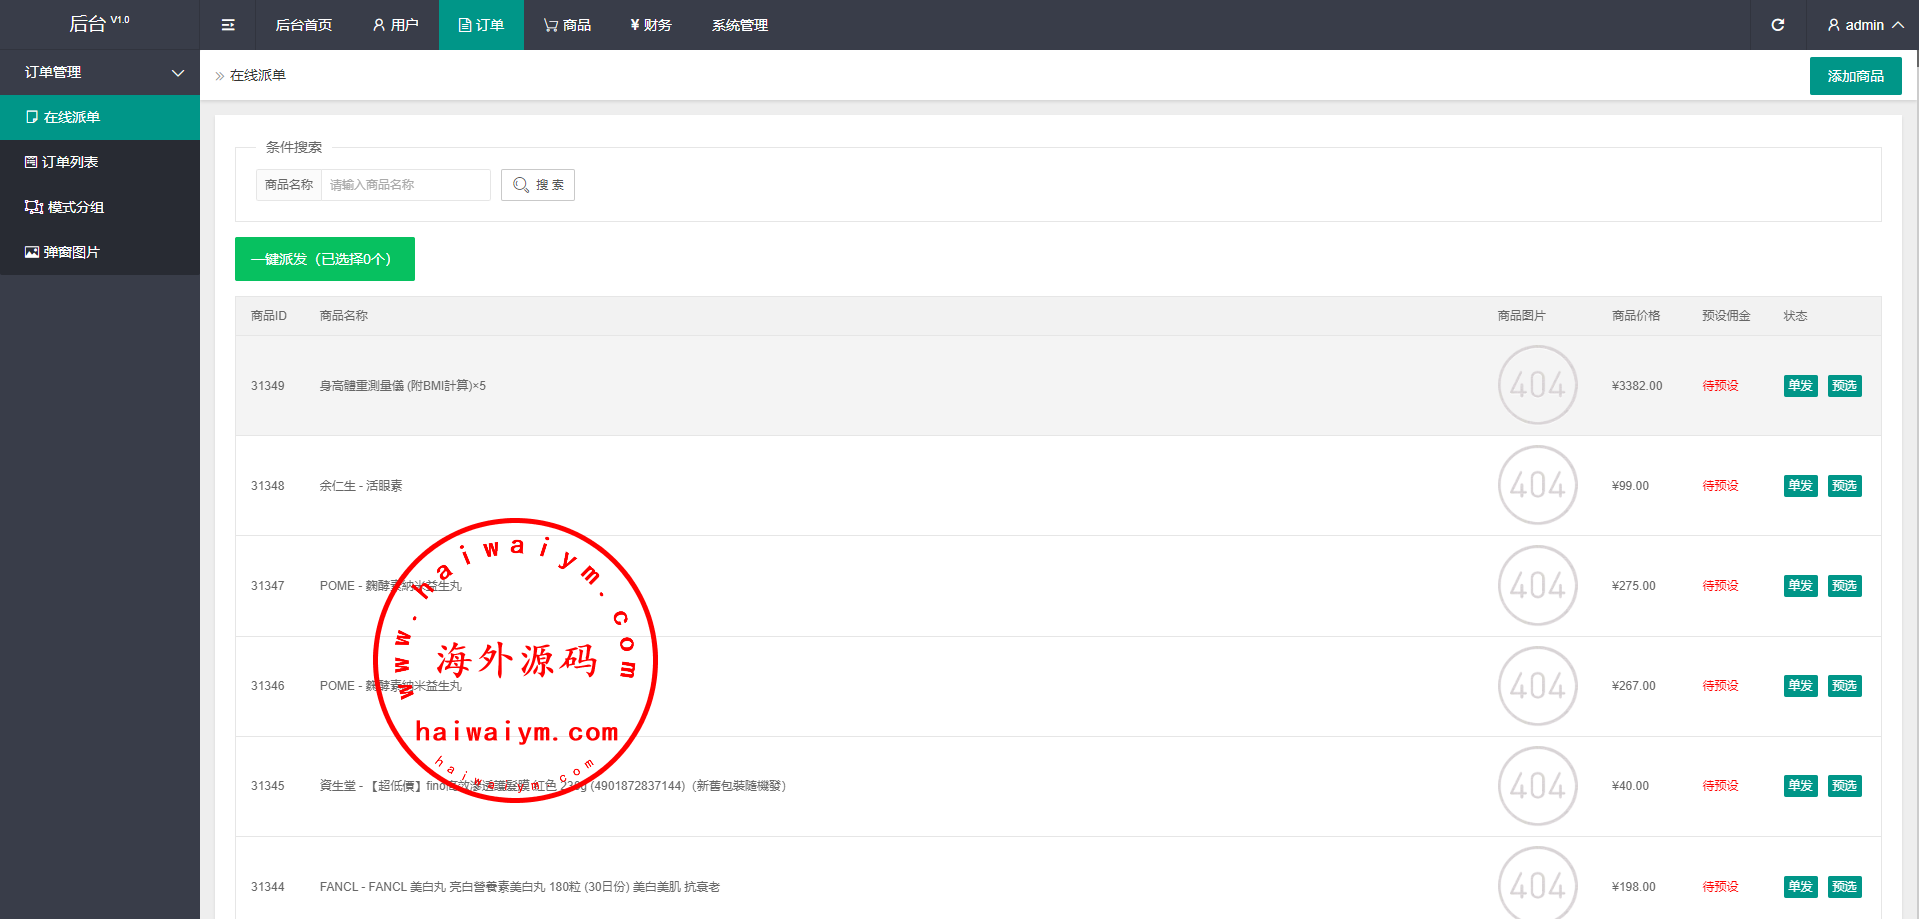Click the refresh icon in top bar
The image size is (1919, 919).
coord(1777,25)
